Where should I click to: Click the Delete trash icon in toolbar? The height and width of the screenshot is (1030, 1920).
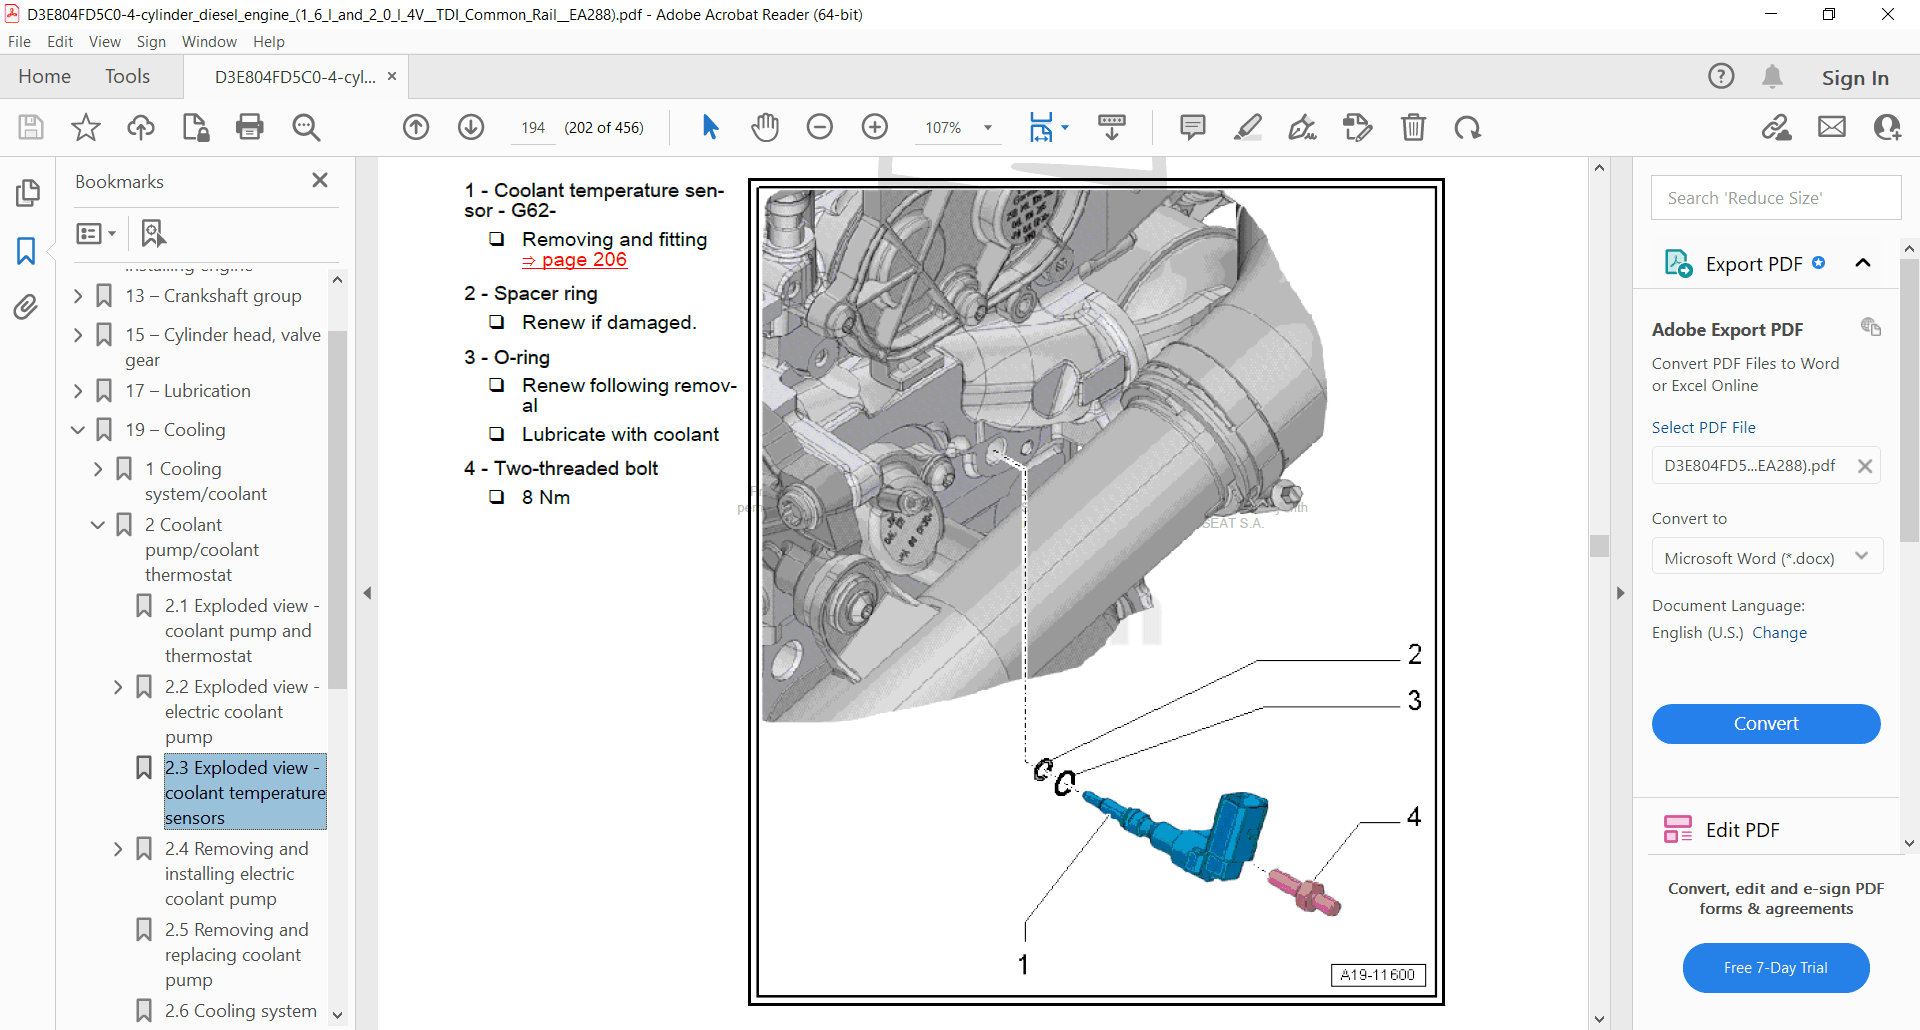[1413, 127]
